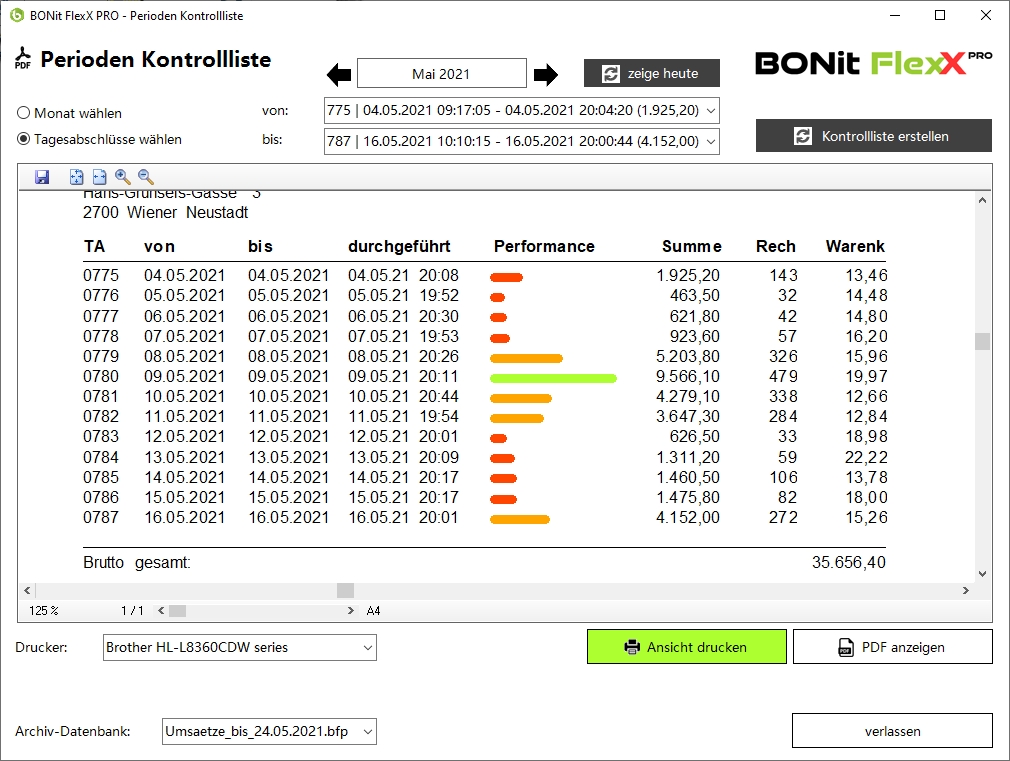Zoom out with magnifier minus icon
This screenshot has width=1010, height=761.
click(x=146, y=177)
